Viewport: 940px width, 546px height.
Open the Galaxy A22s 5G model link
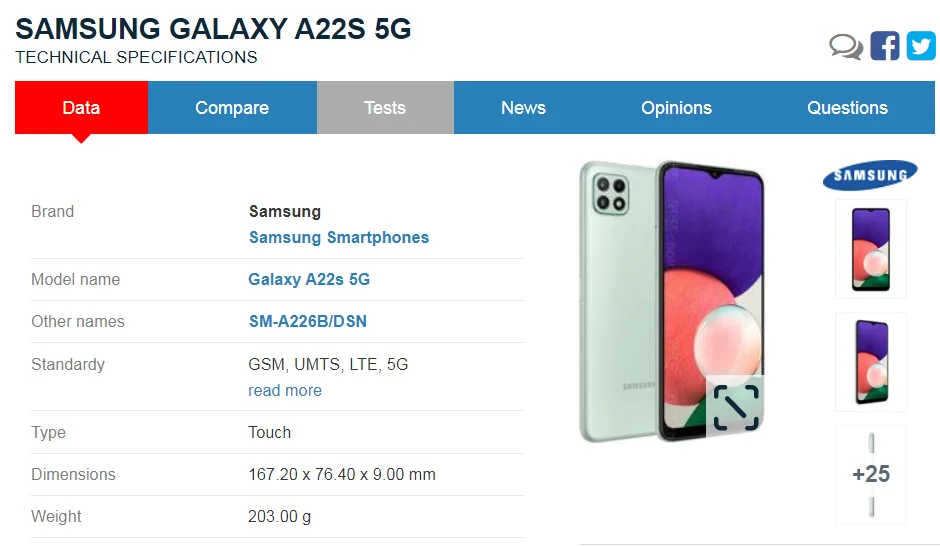point(309,279)
